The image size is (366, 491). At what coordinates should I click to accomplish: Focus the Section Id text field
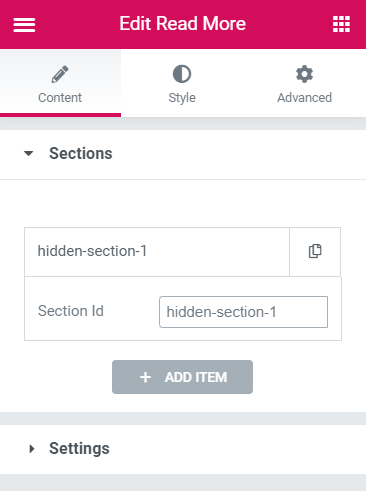point(243,312)
